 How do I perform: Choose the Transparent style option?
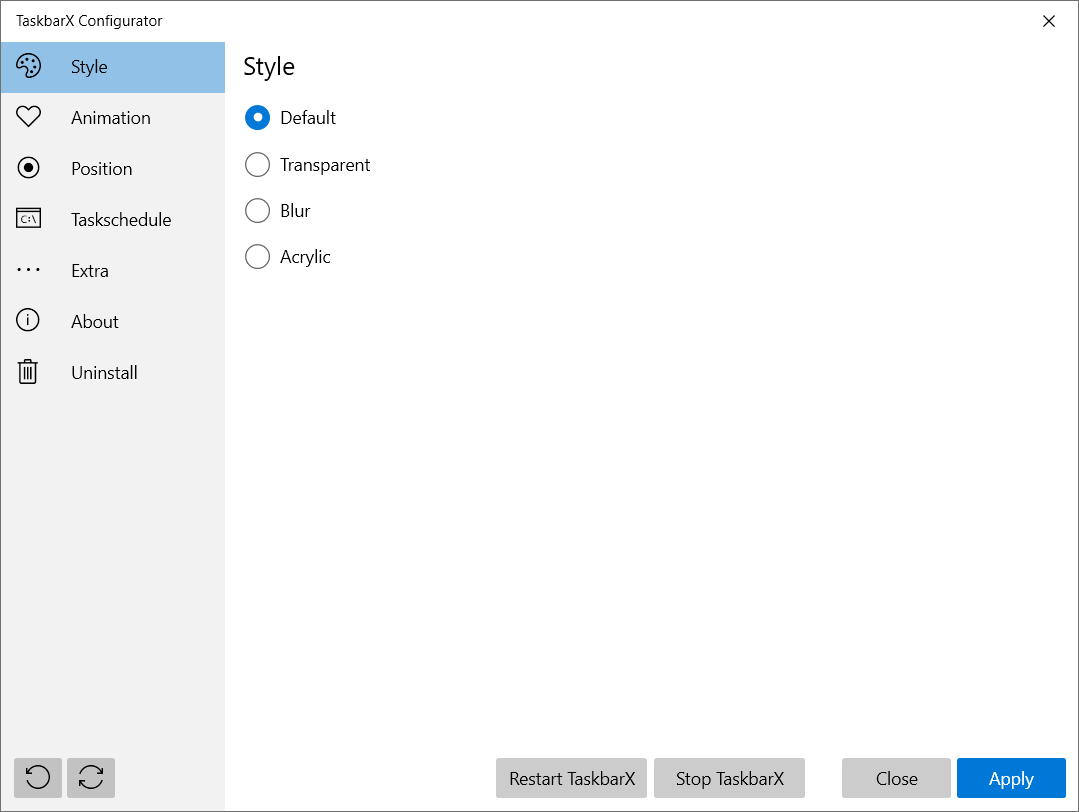[x=257, y=164]
